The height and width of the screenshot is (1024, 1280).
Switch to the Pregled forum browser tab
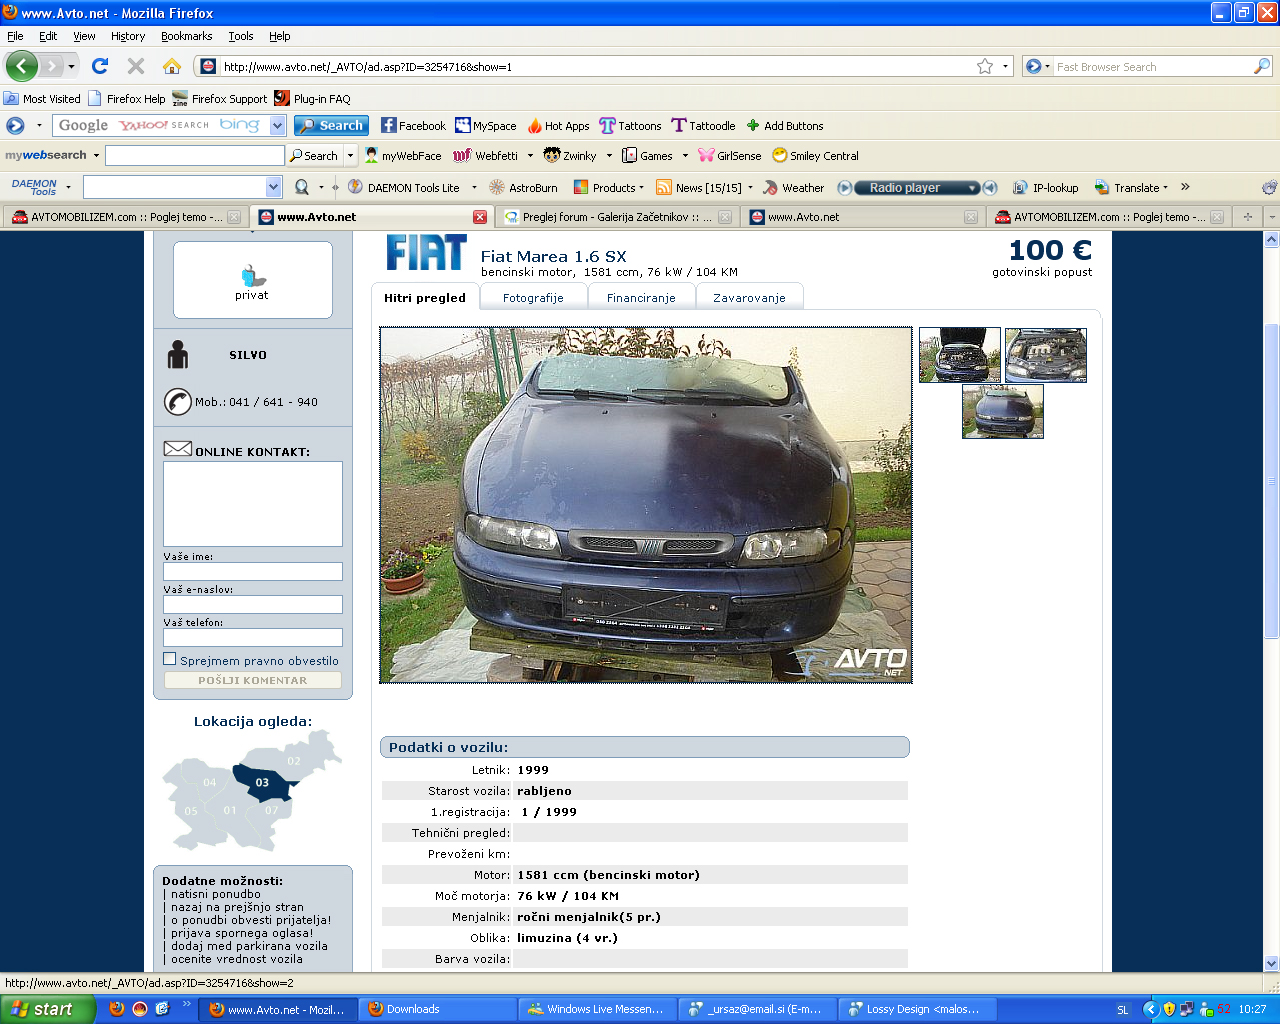(x=617, y=217)
